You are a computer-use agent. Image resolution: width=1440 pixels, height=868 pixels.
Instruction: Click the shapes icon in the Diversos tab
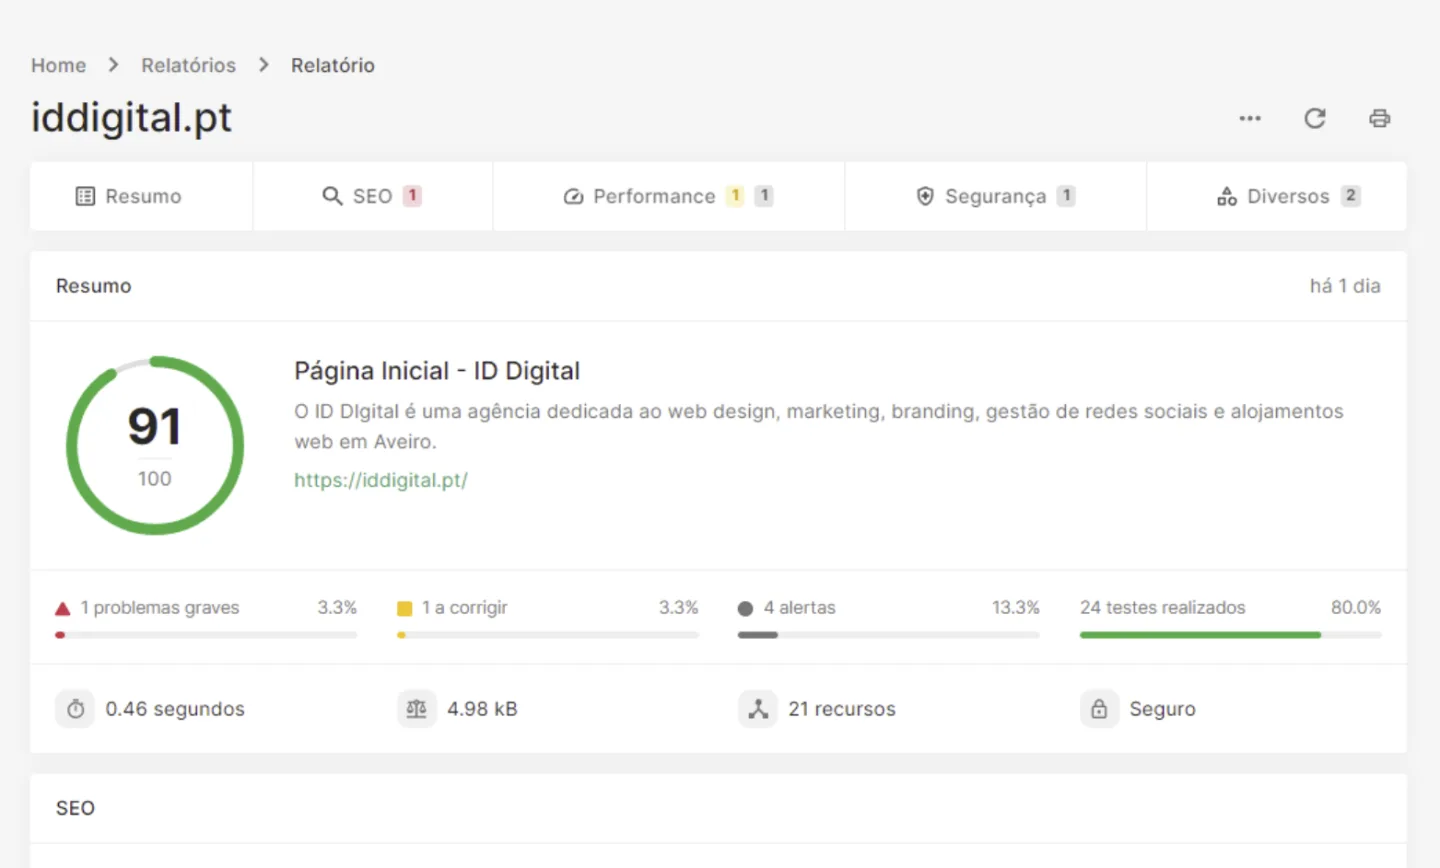click(1227, 196)
